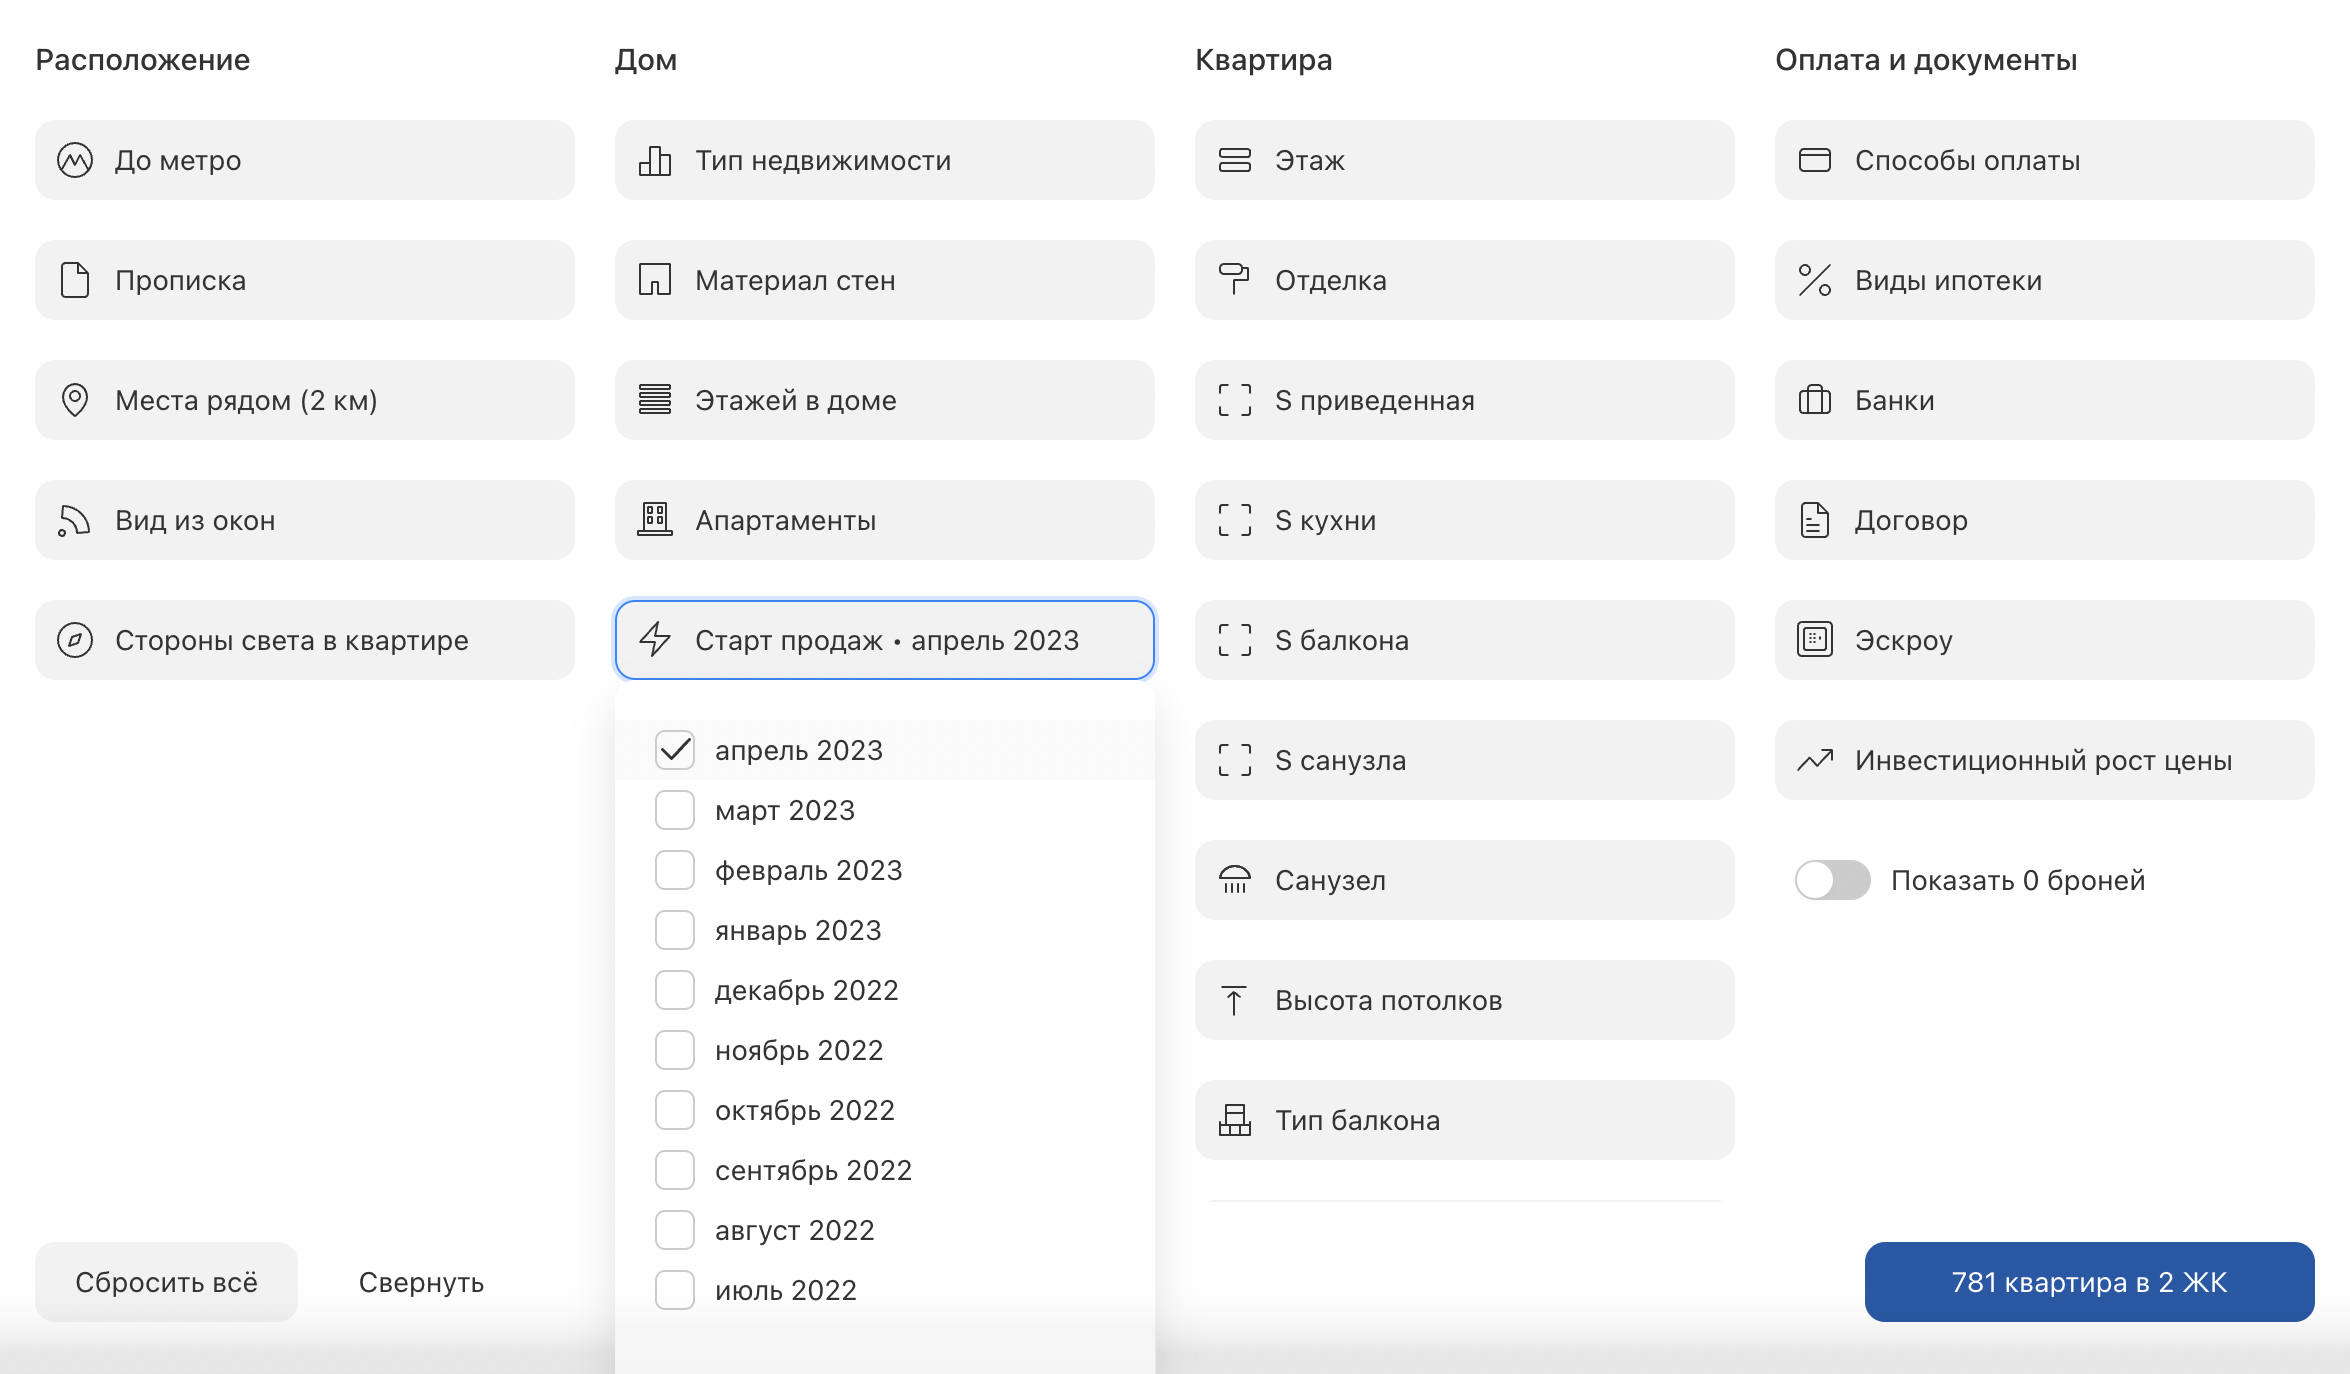Screen dimensions: 2350x1374
Task: Click the height arrow icon of Высота потолков
Action: coord(1235,1000)
